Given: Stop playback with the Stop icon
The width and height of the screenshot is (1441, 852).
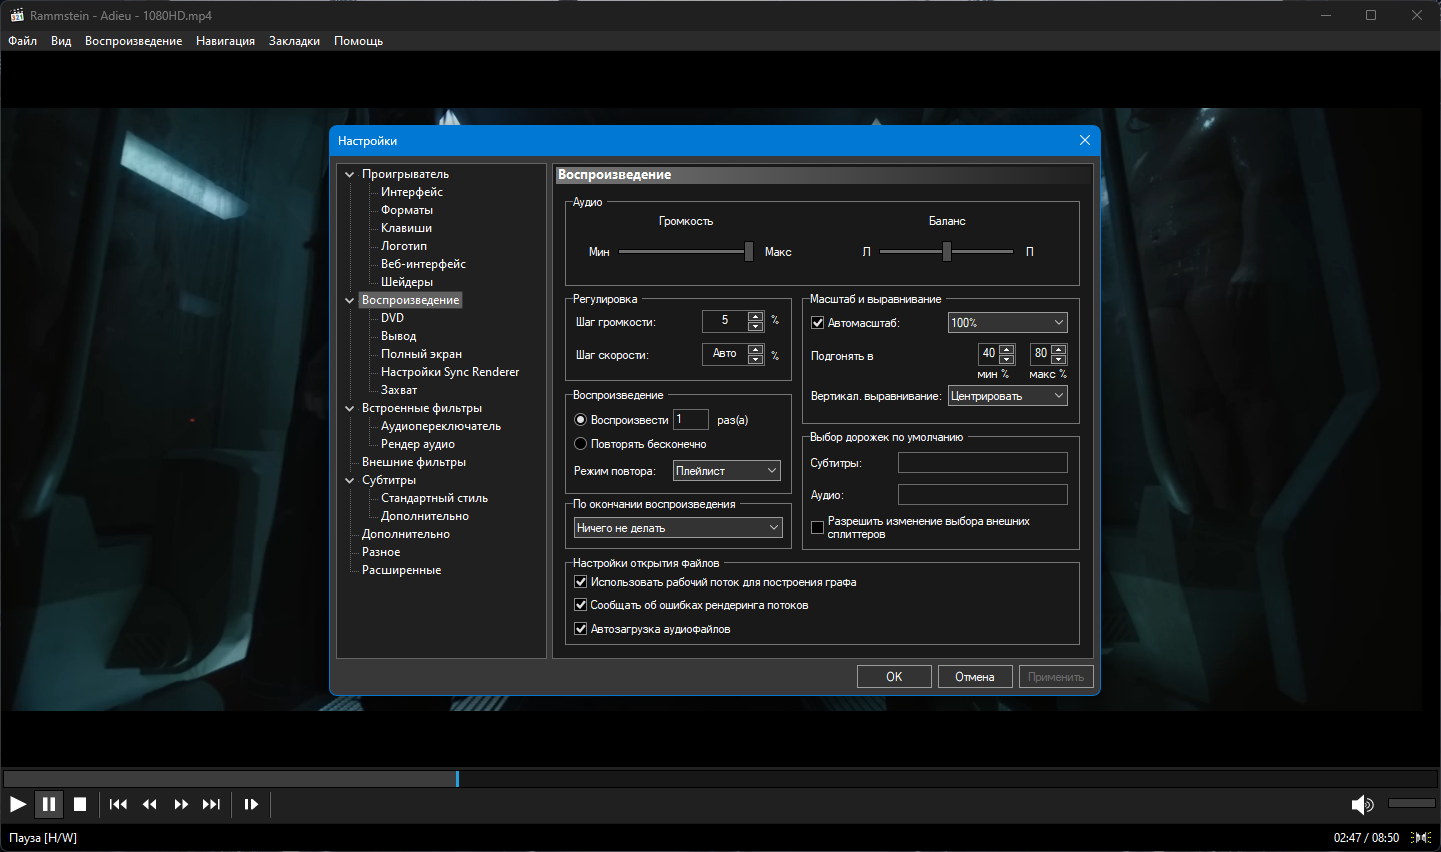Looking at the screenshot, I should click(80, 804).
